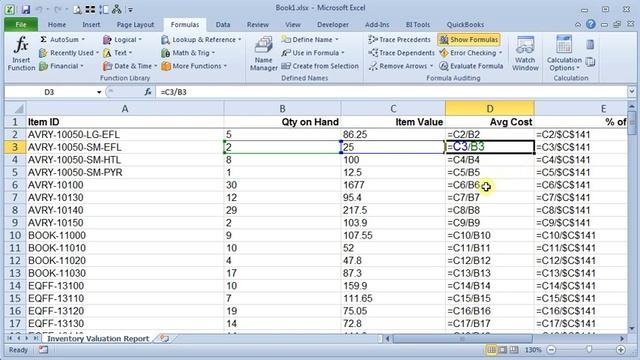Viewport: 640px width, 360px height.
Task: Select column B header
Action: coord(282,109)
